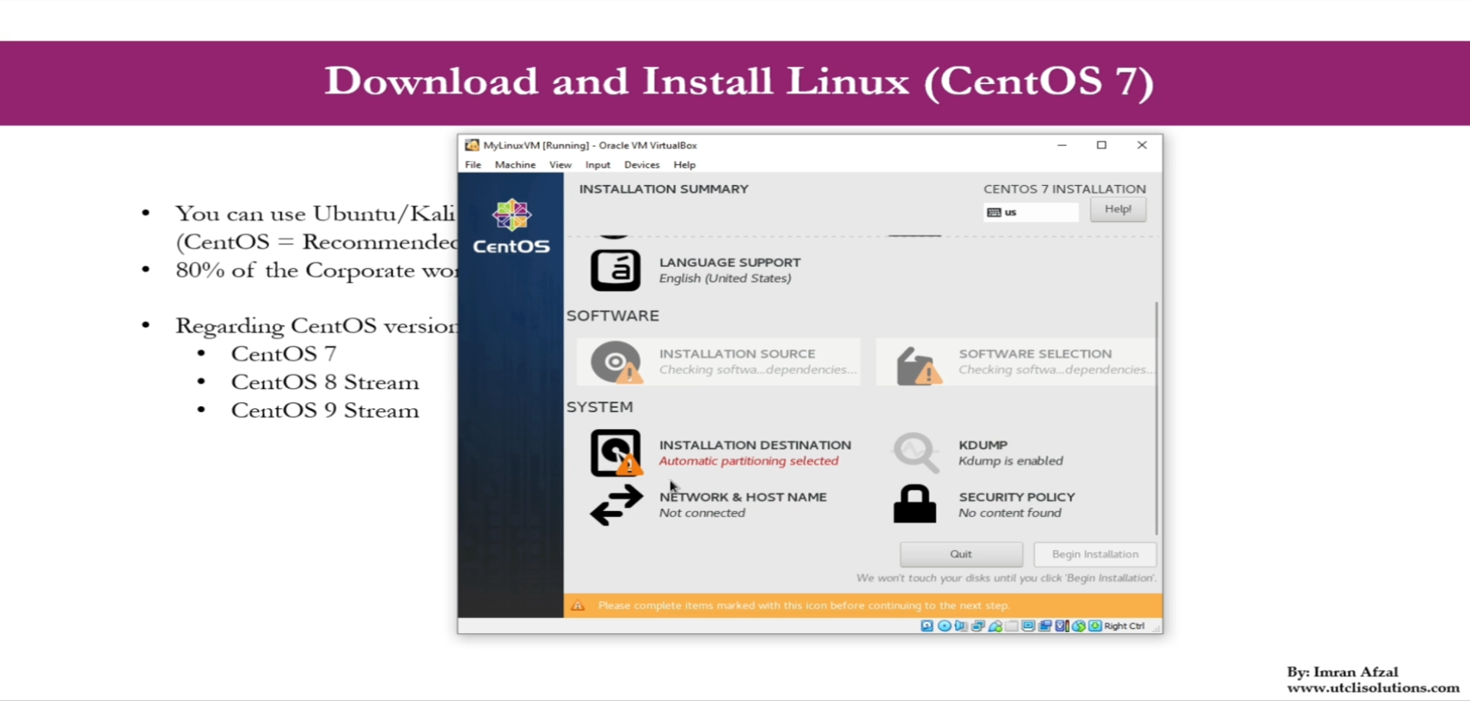The image size is (1470, 701).
Task: Click 'CentOS 8 Stream' bullet on slide
Action: (x=325, y=382)
